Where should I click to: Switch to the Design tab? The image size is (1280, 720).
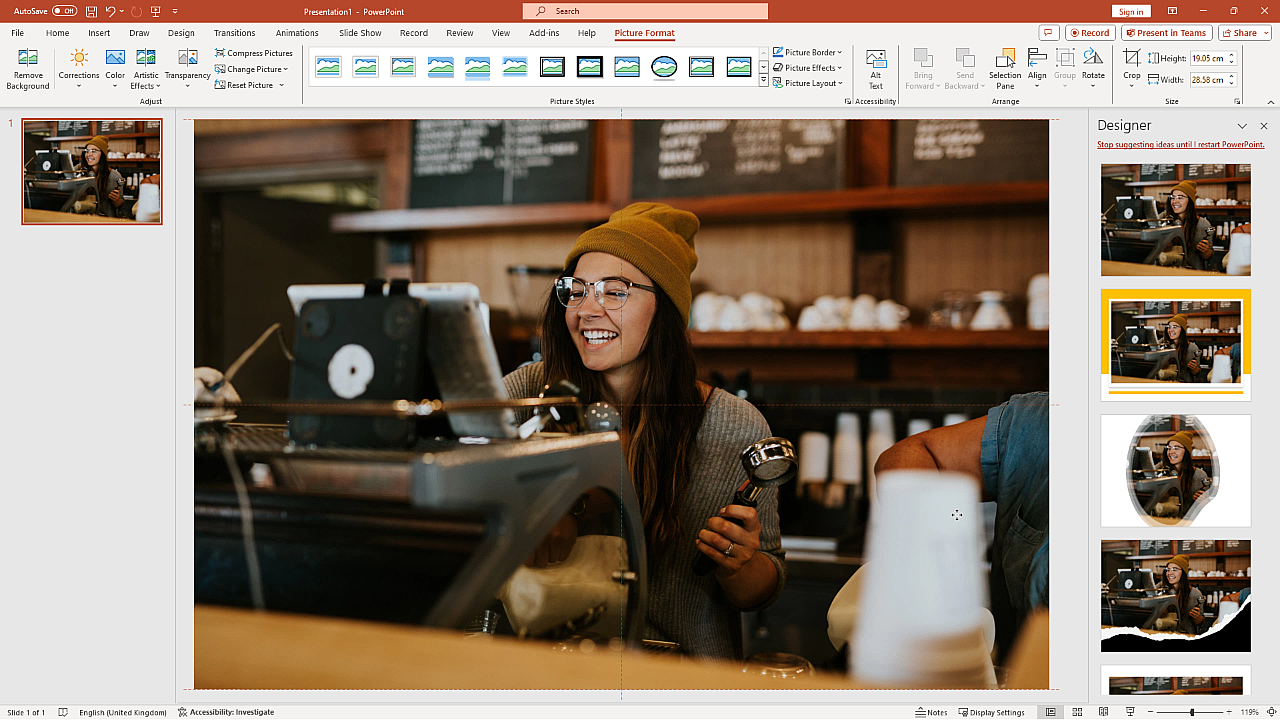[x=181, y=33]
